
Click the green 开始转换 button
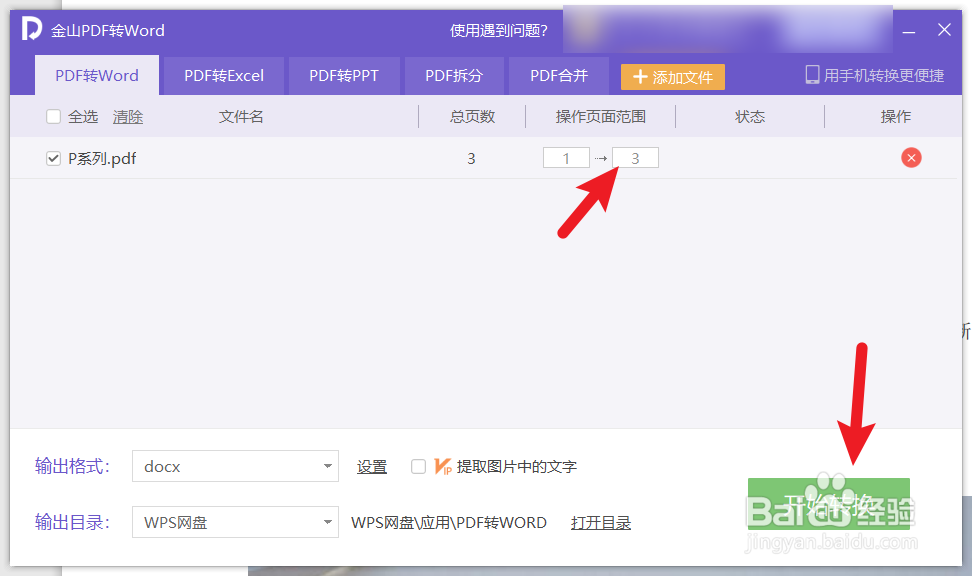tap(829, 504)
